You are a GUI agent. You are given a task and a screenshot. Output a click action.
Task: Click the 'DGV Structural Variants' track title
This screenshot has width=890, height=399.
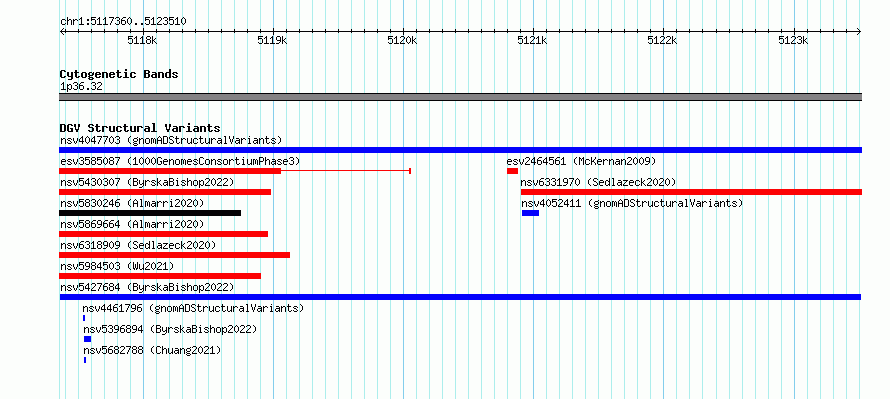click(x=140, y=128)
